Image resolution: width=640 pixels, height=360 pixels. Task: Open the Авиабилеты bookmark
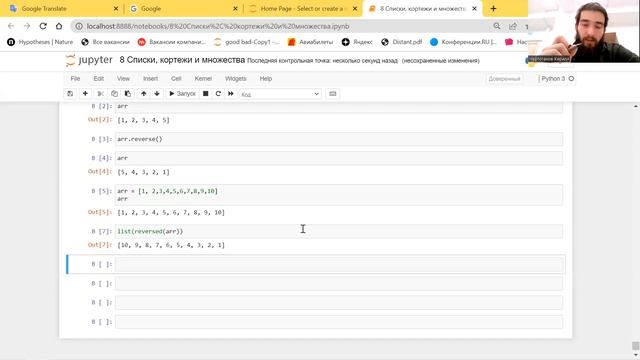pos(311,42)
